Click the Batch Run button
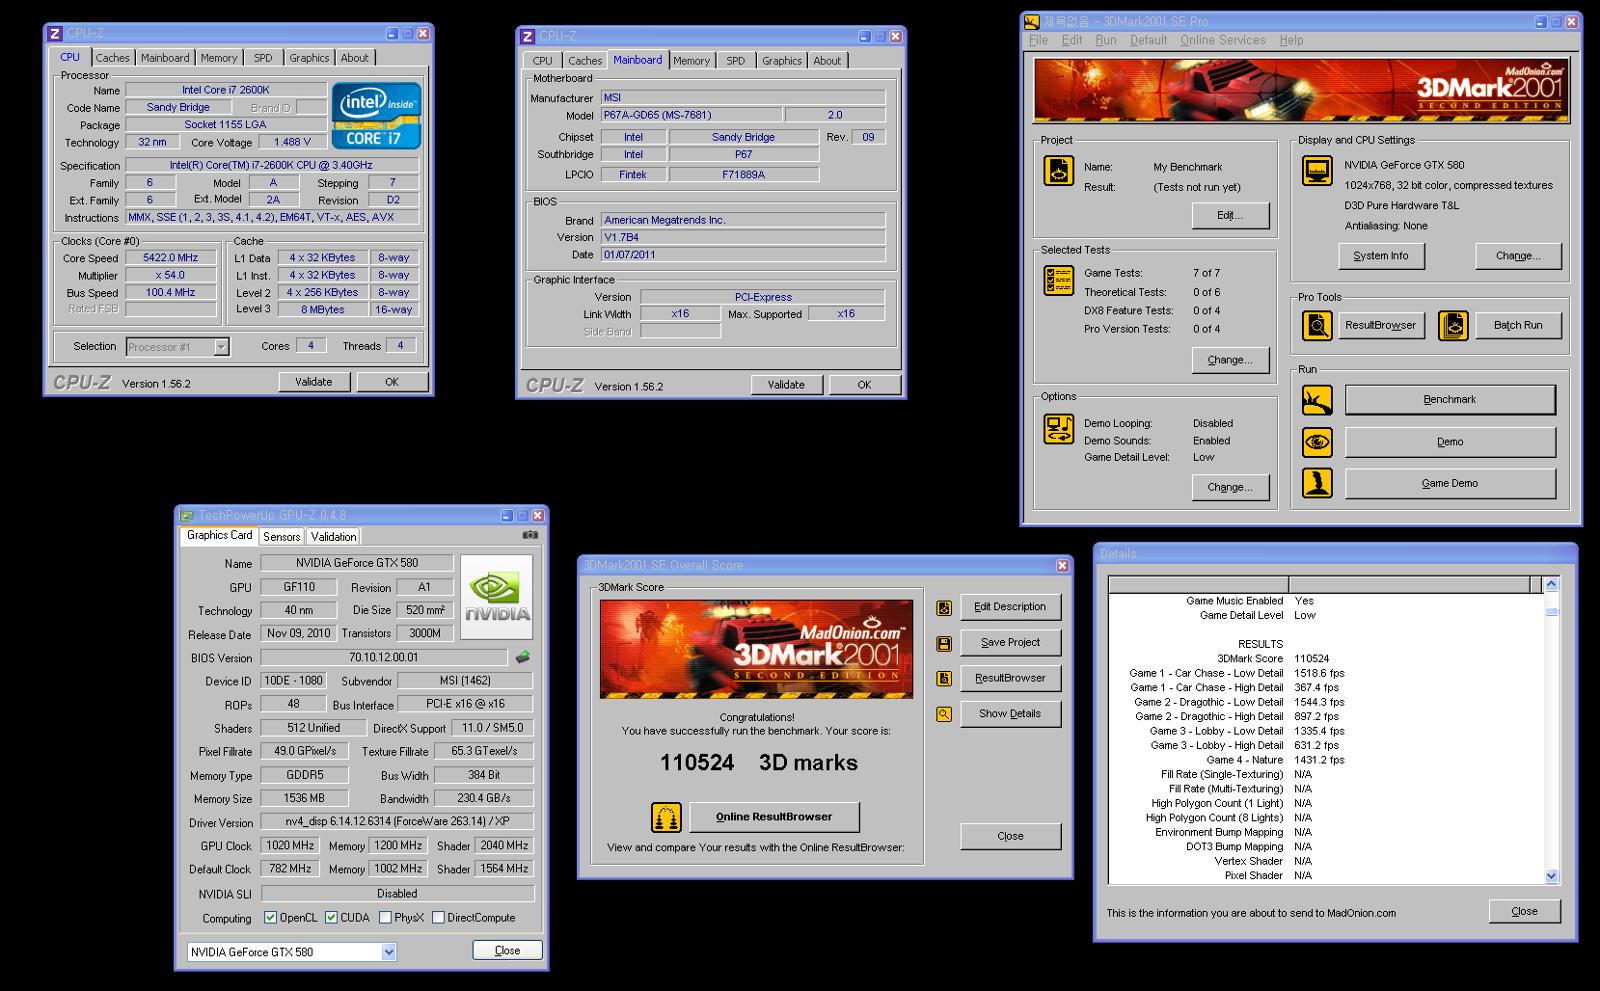Viewport: 1600px width, 991px height. tap(1518, 325)
